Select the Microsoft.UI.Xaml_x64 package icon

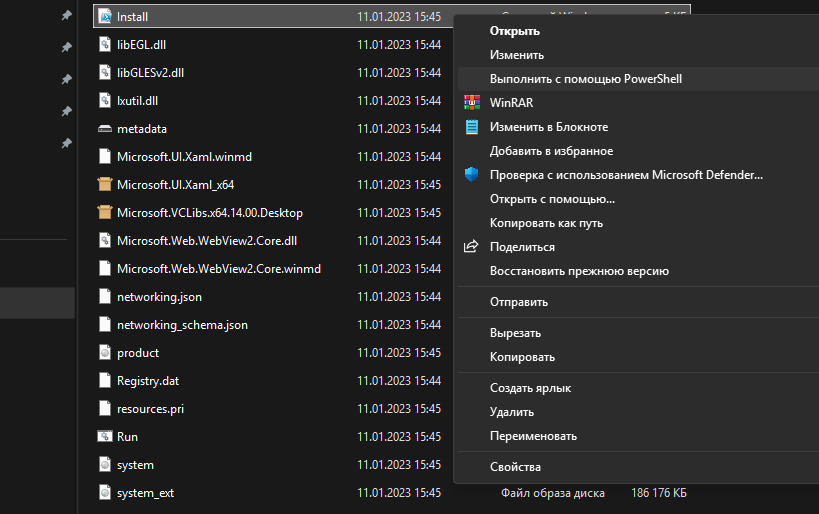[x=104, y=185]
